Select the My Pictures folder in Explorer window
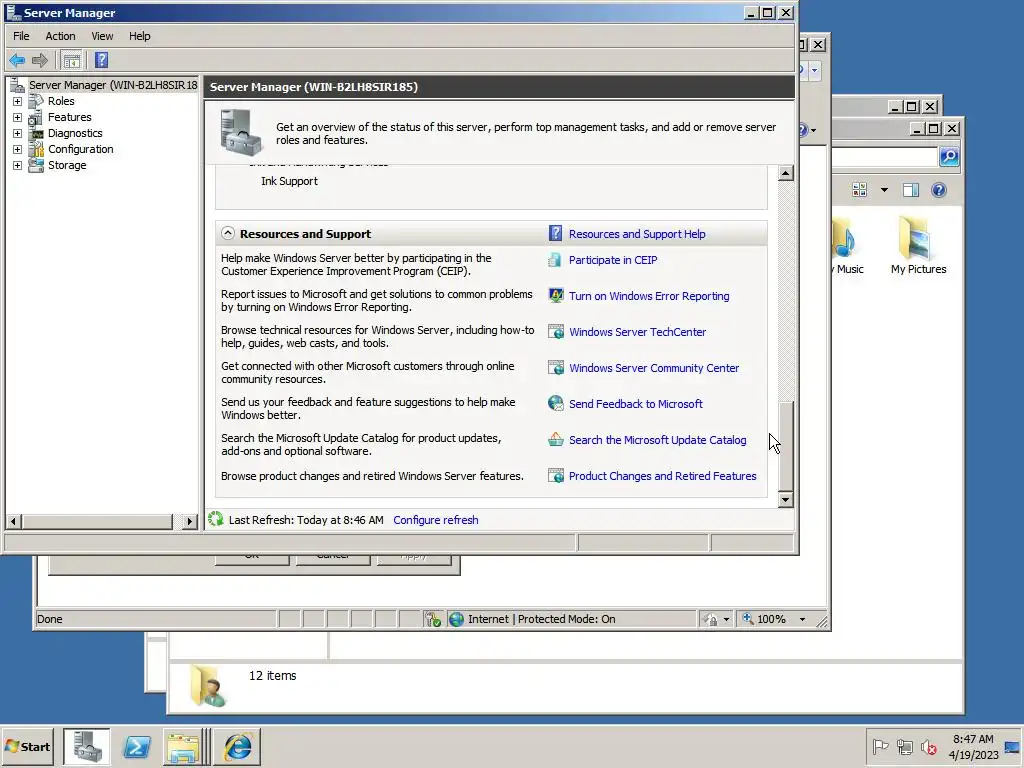 [918, 245]
